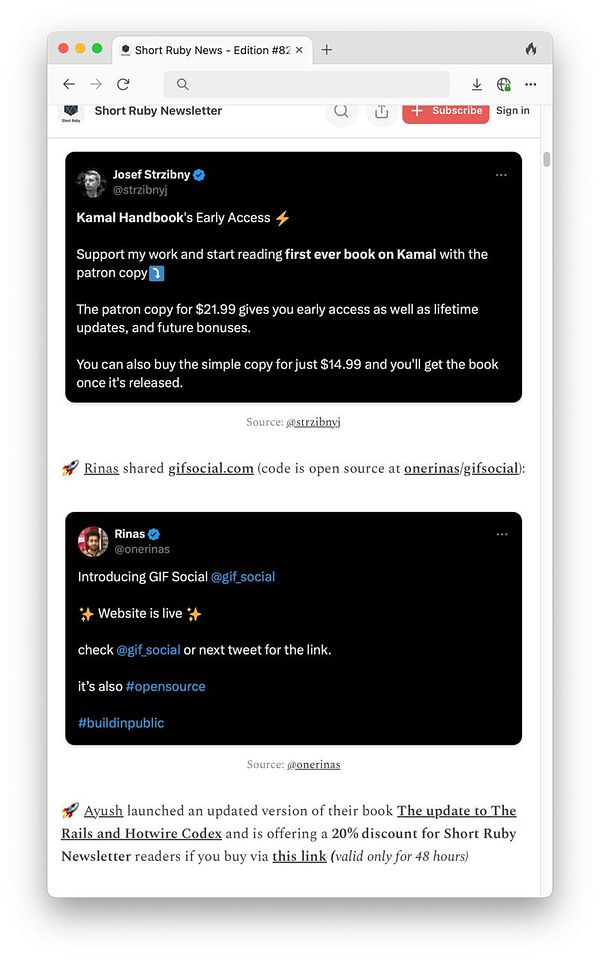Open a new tab with plus button
This screenshot has height=960, width=600.
tap(327, 50)
